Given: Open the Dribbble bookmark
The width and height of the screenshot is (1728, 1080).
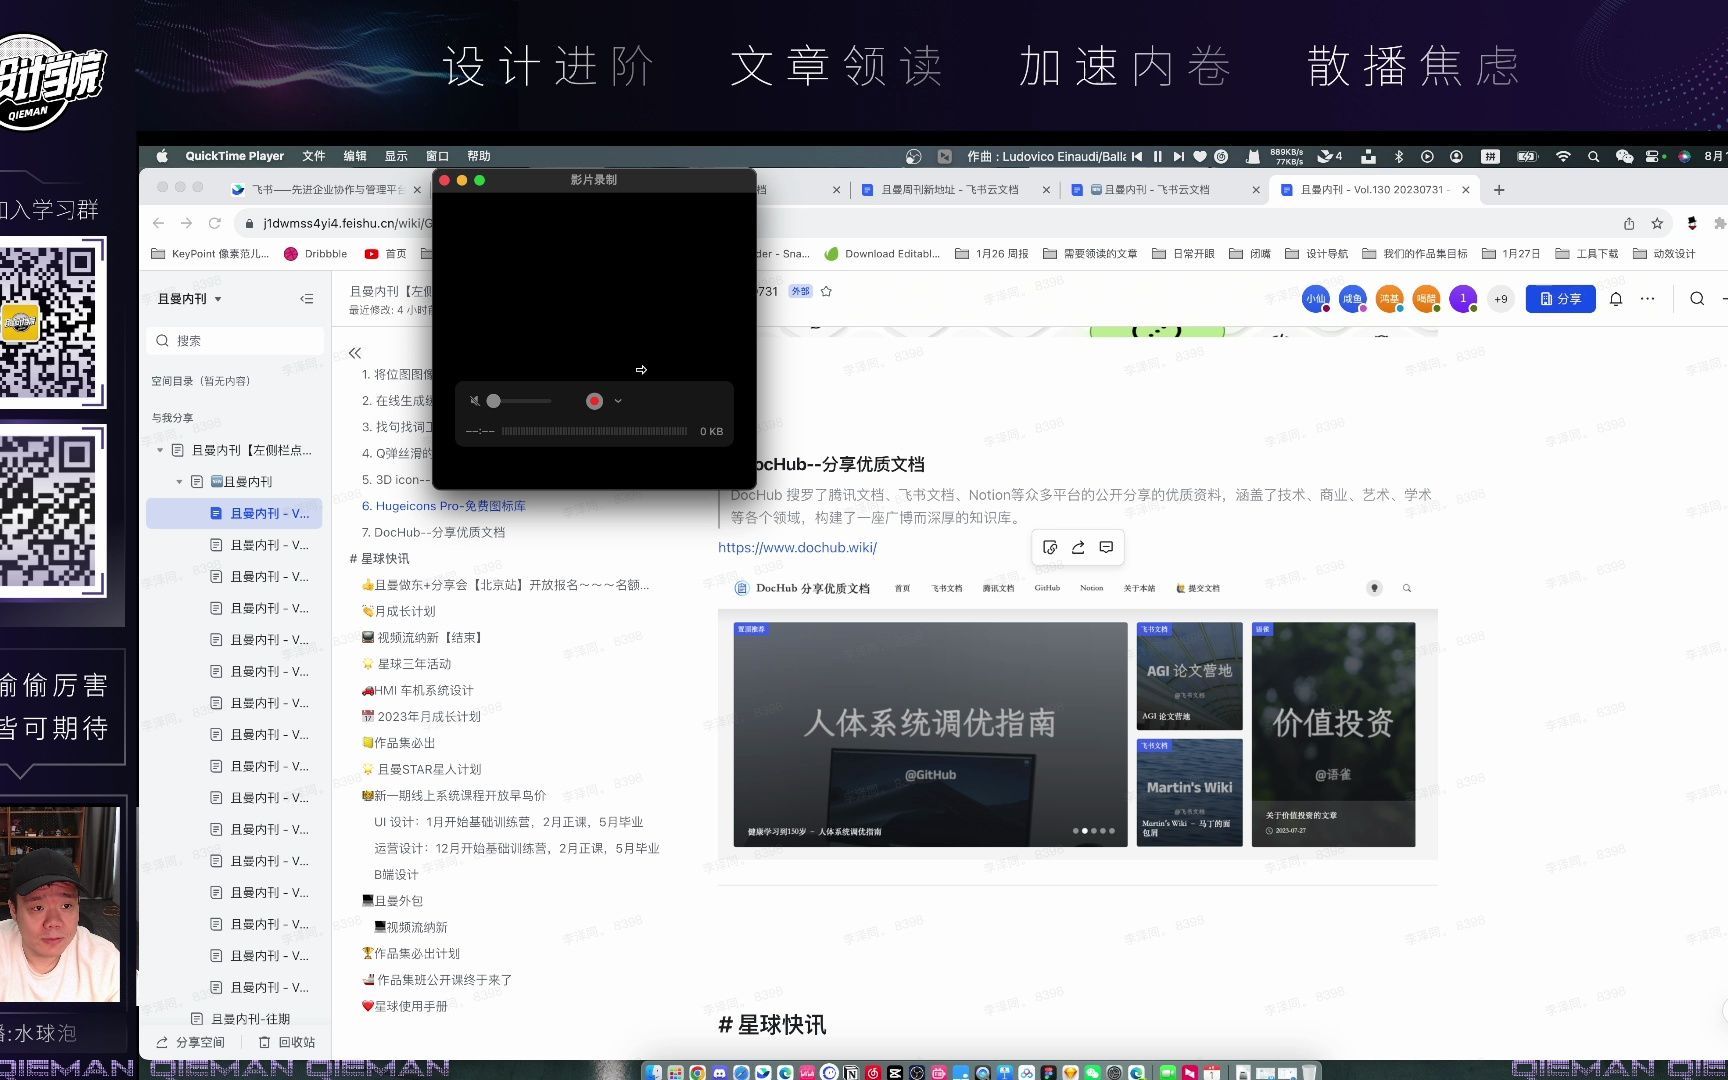Looking at the screenshot, I should pos(316,254).
